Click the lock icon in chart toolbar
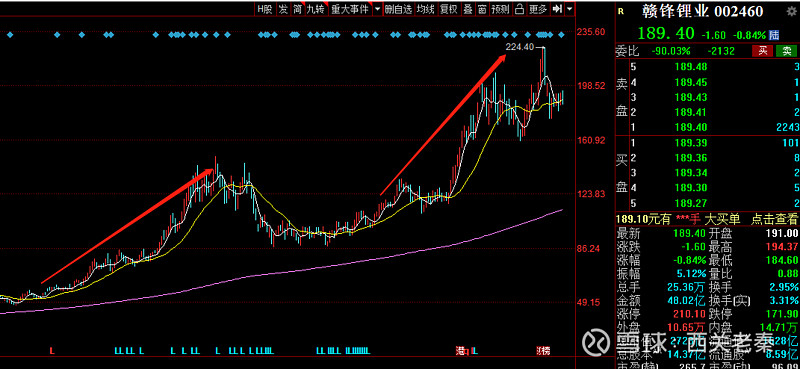The width and height of the screenshot is (800, 369). tap(519, 9)
